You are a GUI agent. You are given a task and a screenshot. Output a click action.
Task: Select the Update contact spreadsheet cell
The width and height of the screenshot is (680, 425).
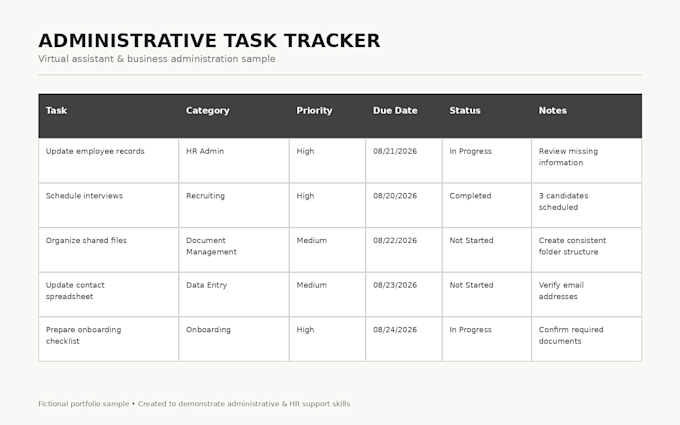tap(108, 294)
